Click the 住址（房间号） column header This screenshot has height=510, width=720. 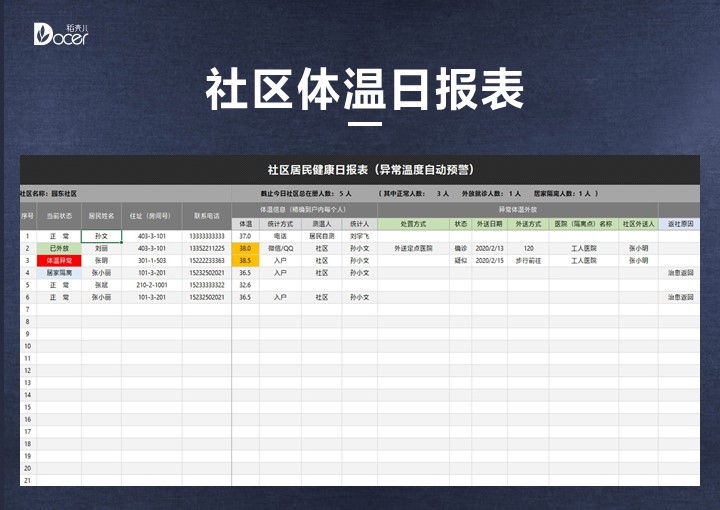[151, 216]
